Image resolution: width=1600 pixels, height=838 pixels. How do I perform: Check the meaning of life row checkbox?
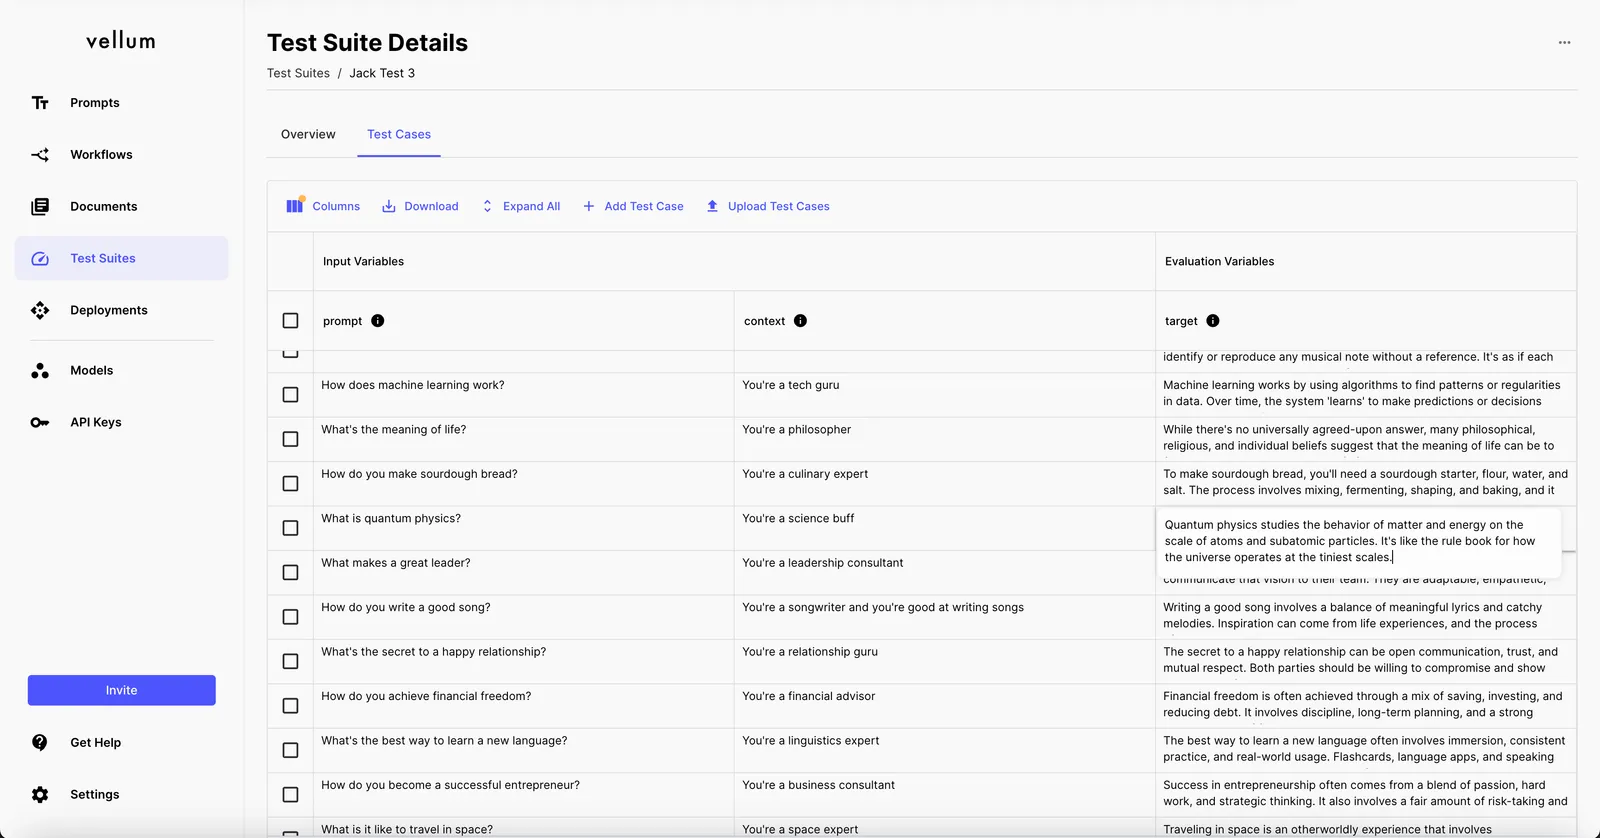click(291, 439)
